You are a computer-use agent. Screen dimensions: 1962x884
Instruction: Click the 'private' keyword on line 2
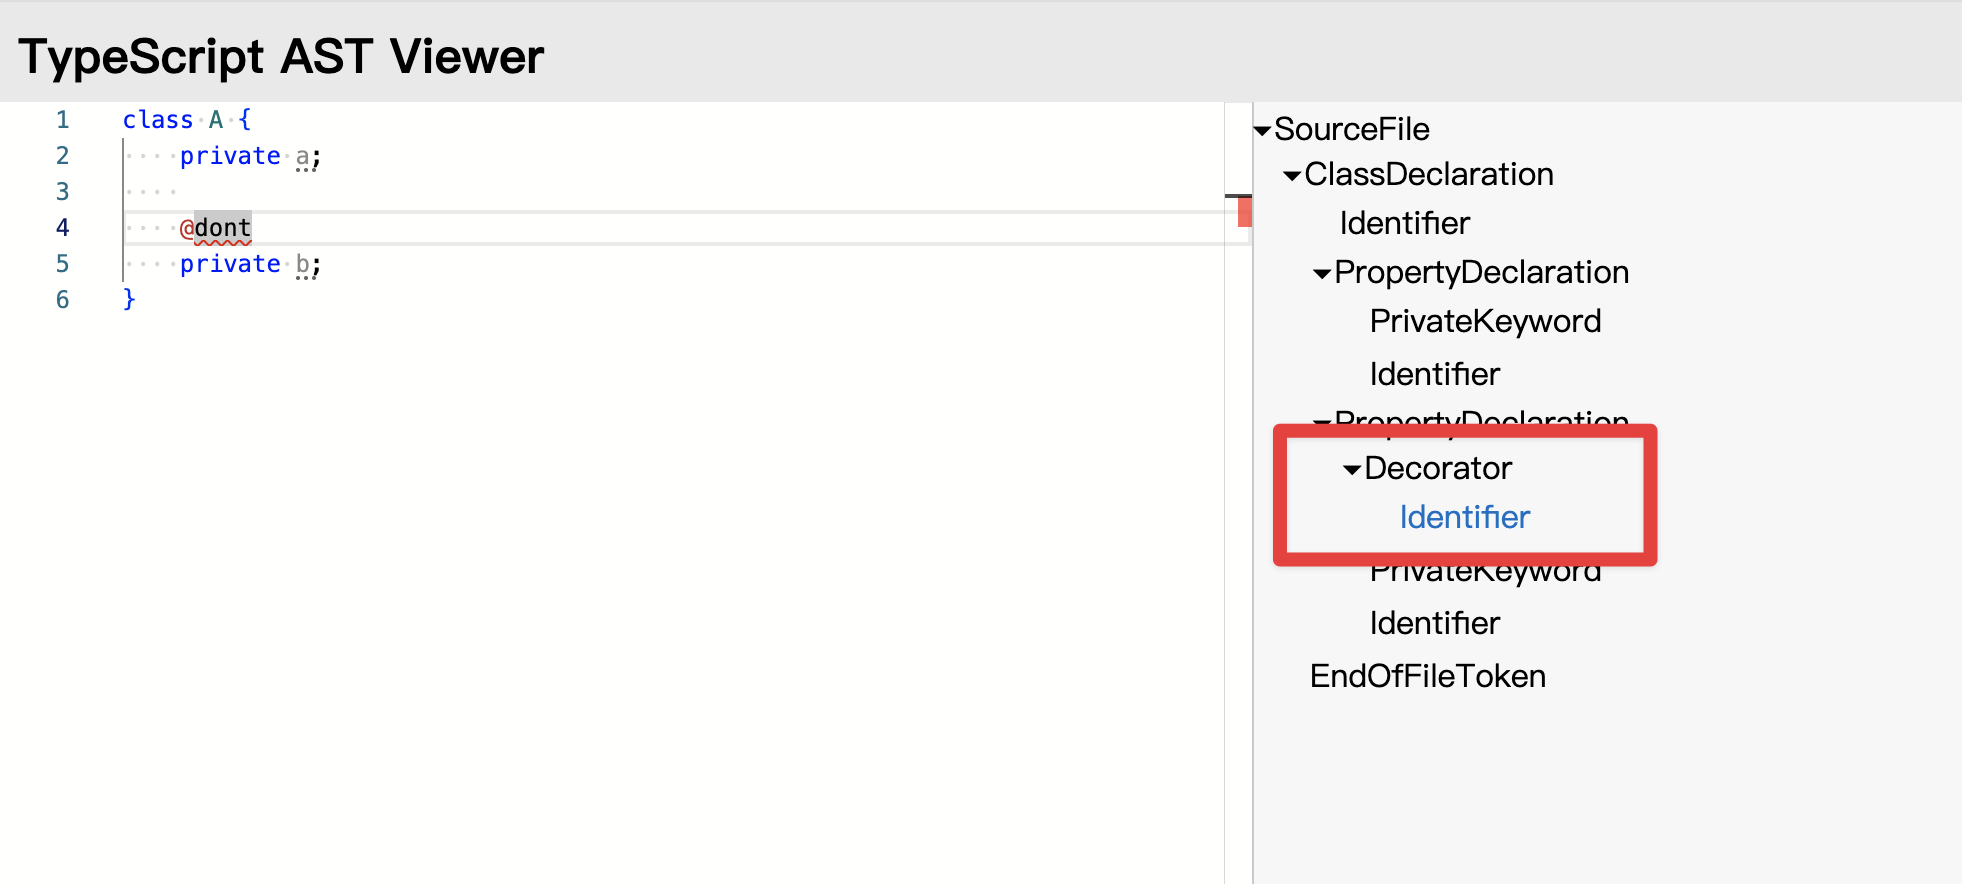(230, 156)
